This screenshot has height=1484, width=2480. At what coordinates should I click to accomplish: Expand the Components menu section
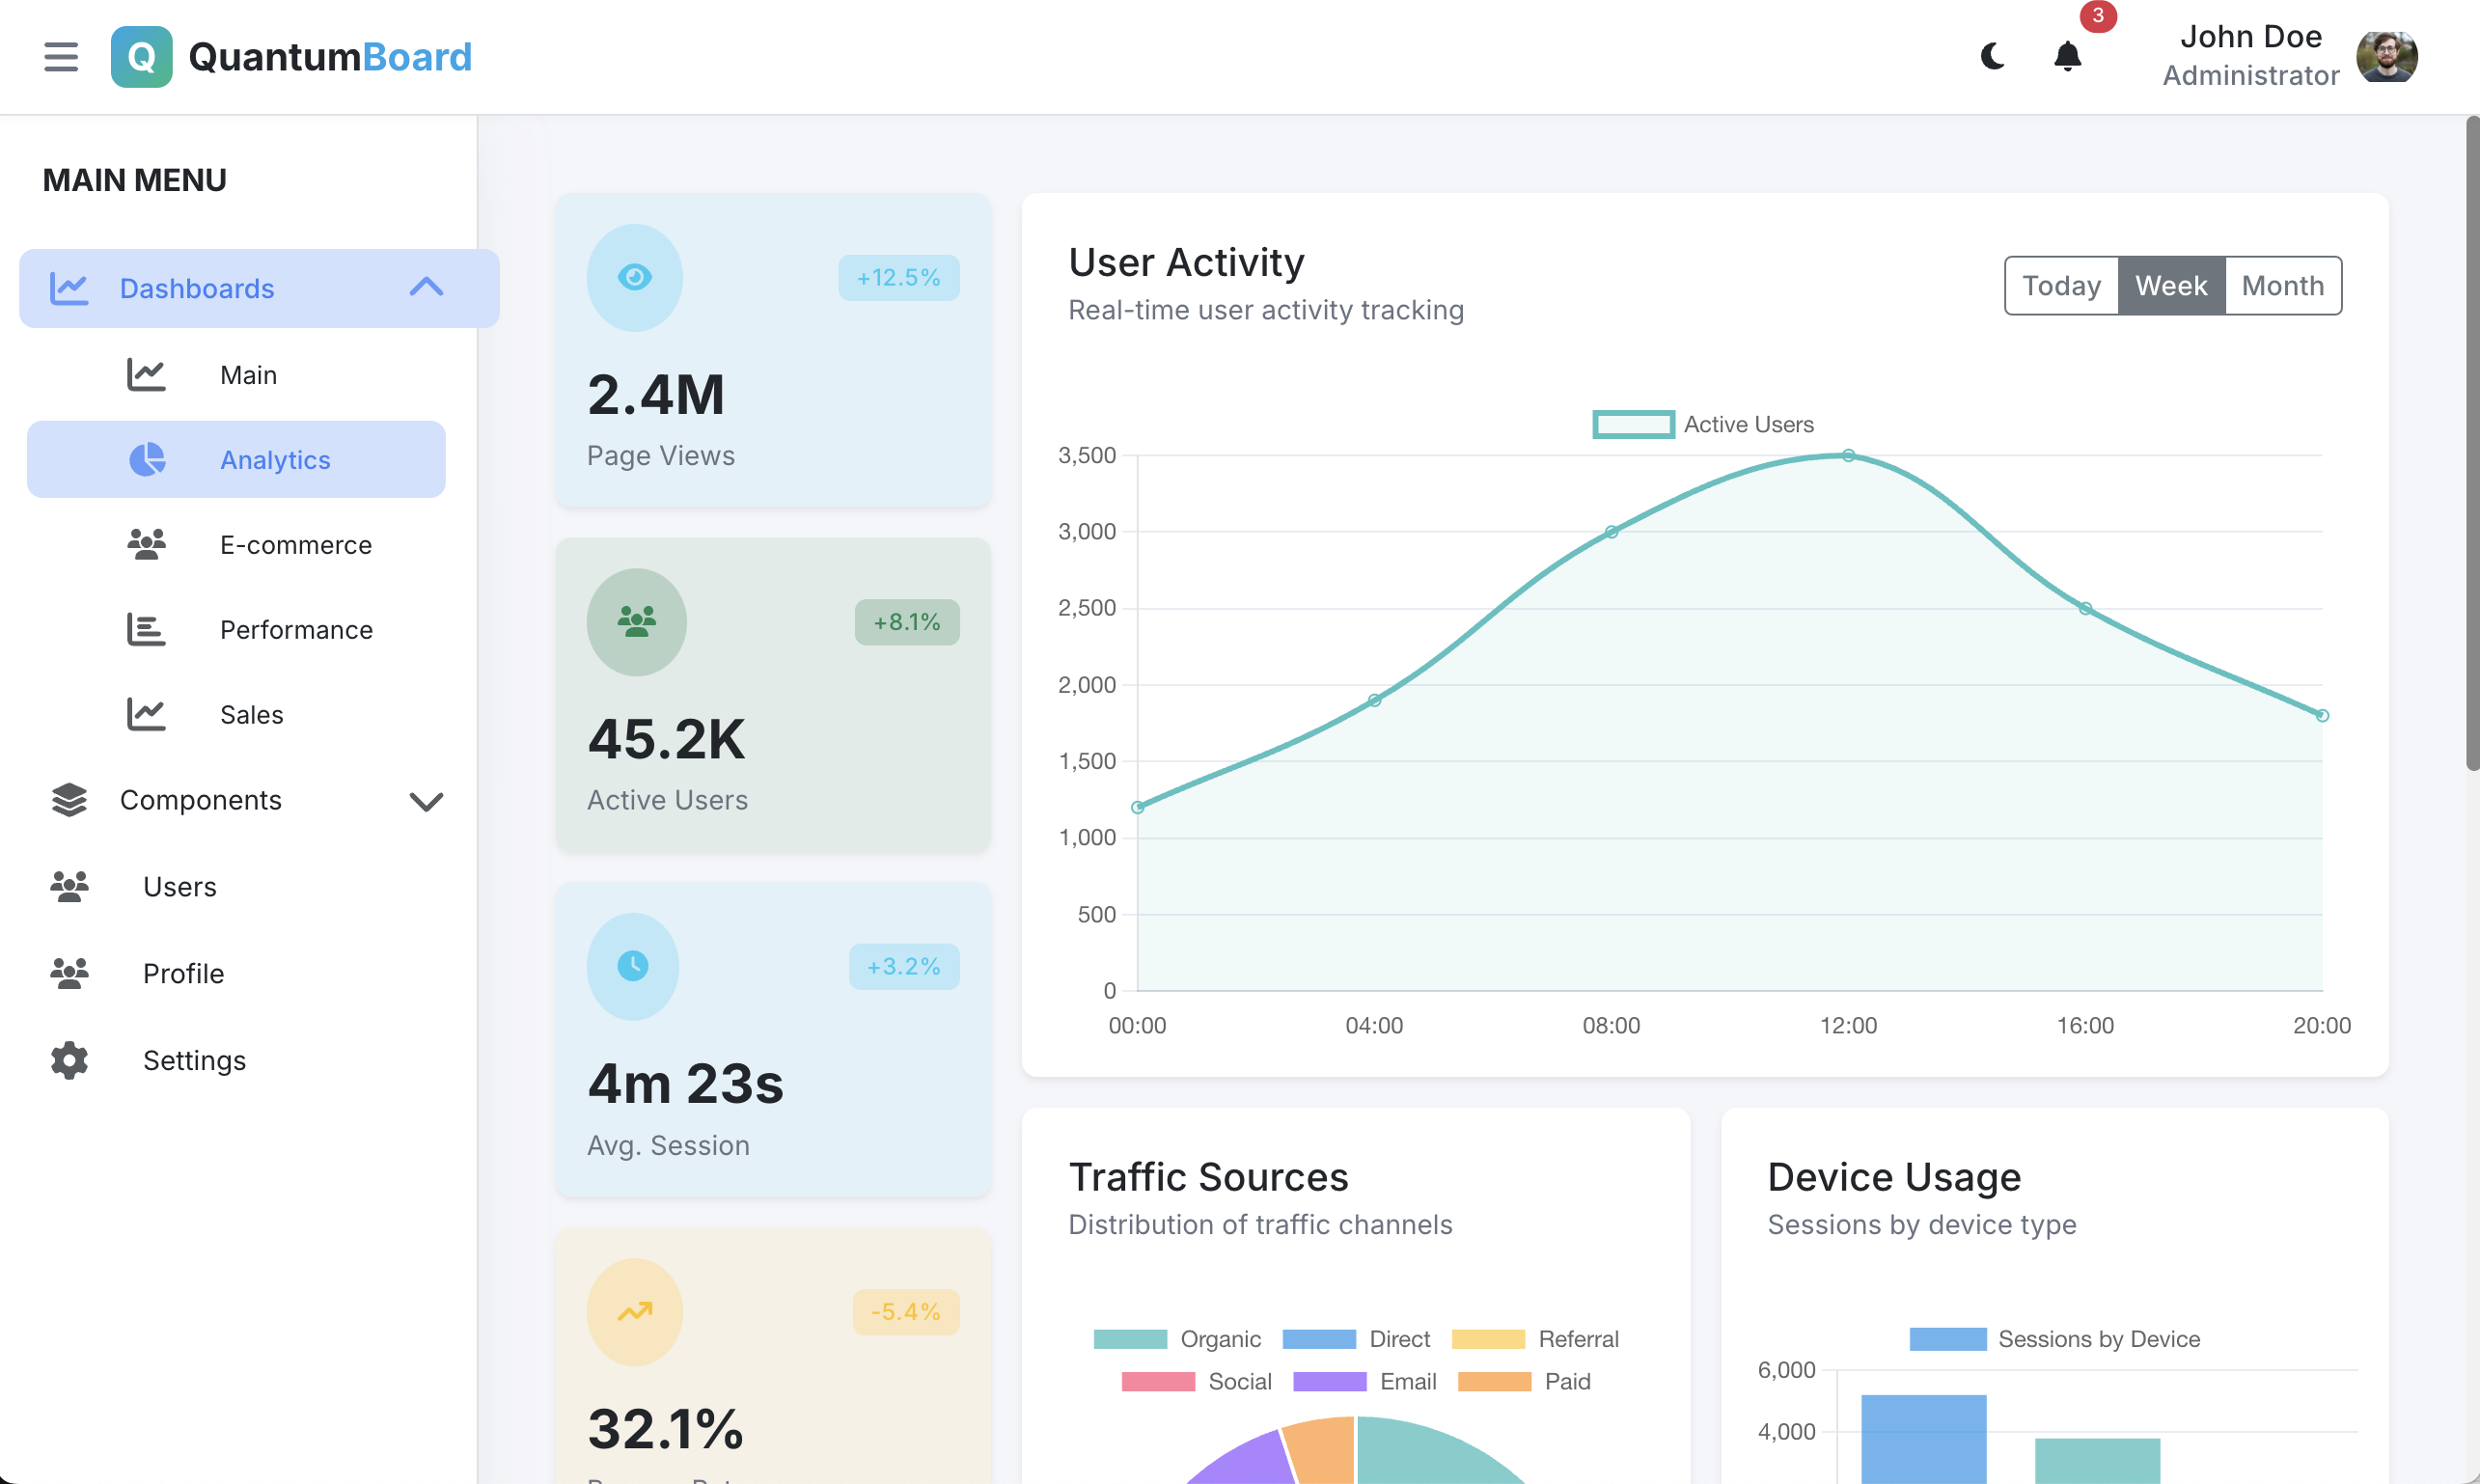[x=428, y=800]
